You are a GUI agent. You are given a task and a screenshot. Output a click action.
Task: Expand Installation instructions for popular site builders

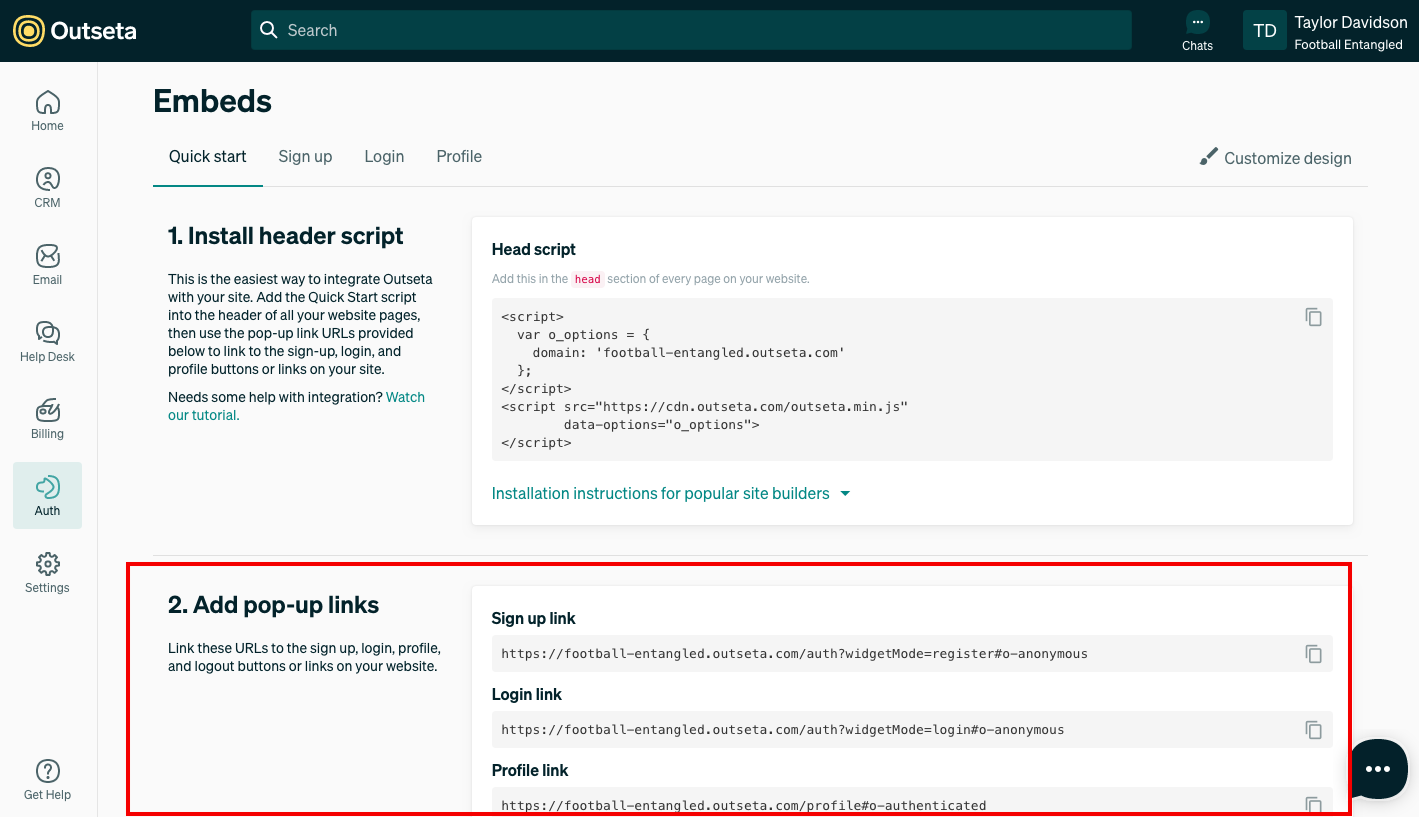point(671,493)
